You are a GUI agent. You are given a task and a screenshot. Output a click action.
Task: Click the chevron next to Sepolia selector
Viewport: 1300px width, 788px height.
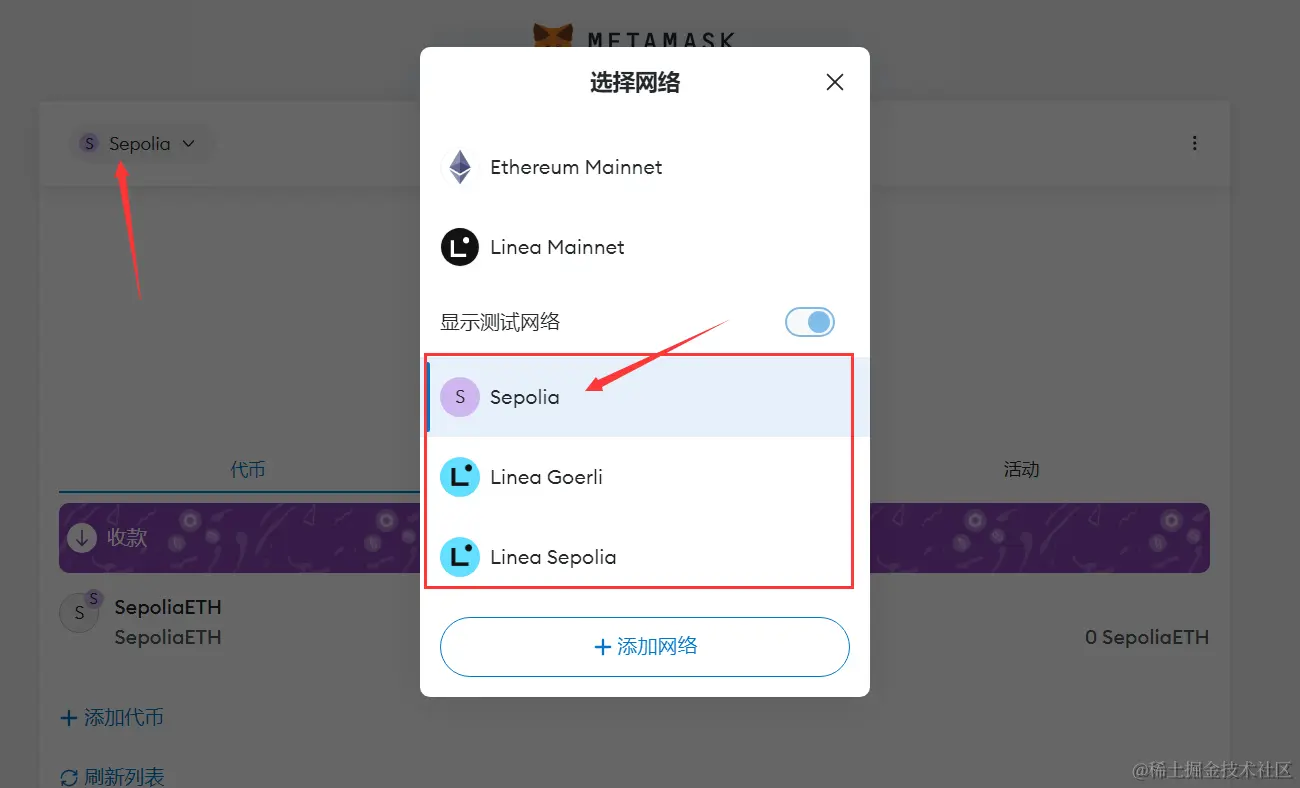(x=188, y=144)
